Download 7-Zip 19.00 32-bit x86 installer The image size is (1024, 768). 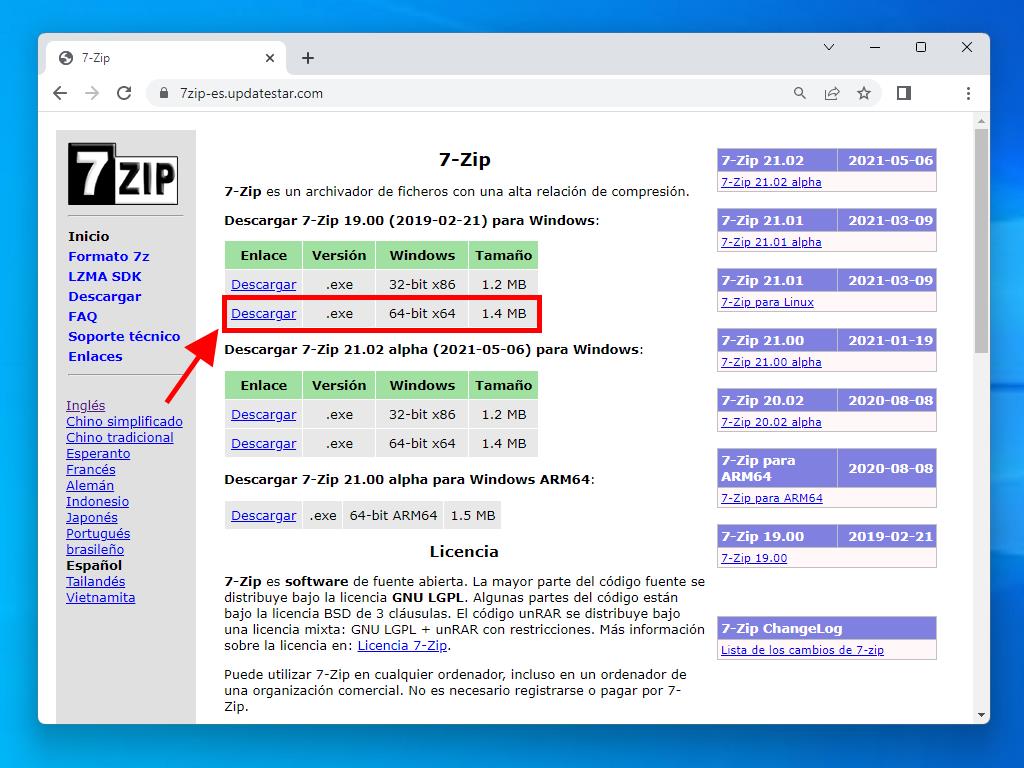click(264, 285)
